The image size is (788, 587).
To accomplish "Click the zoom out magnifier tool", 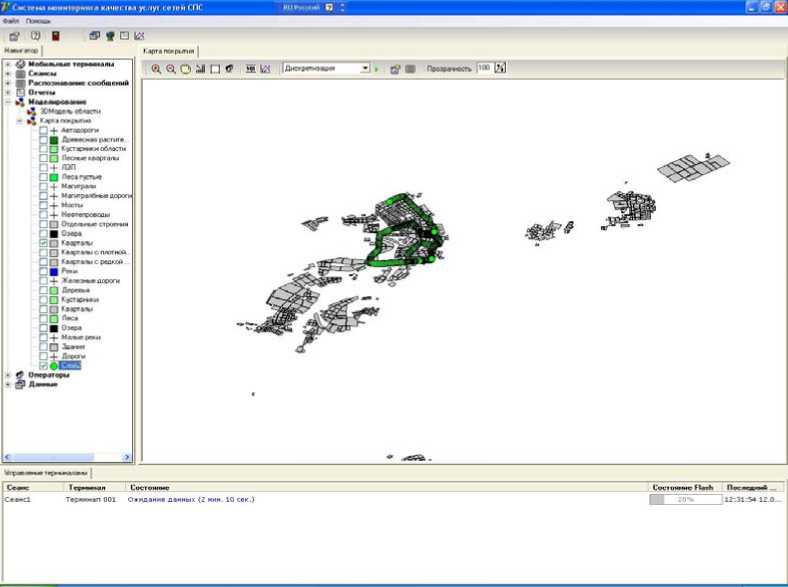I will (x=171, y=69).
